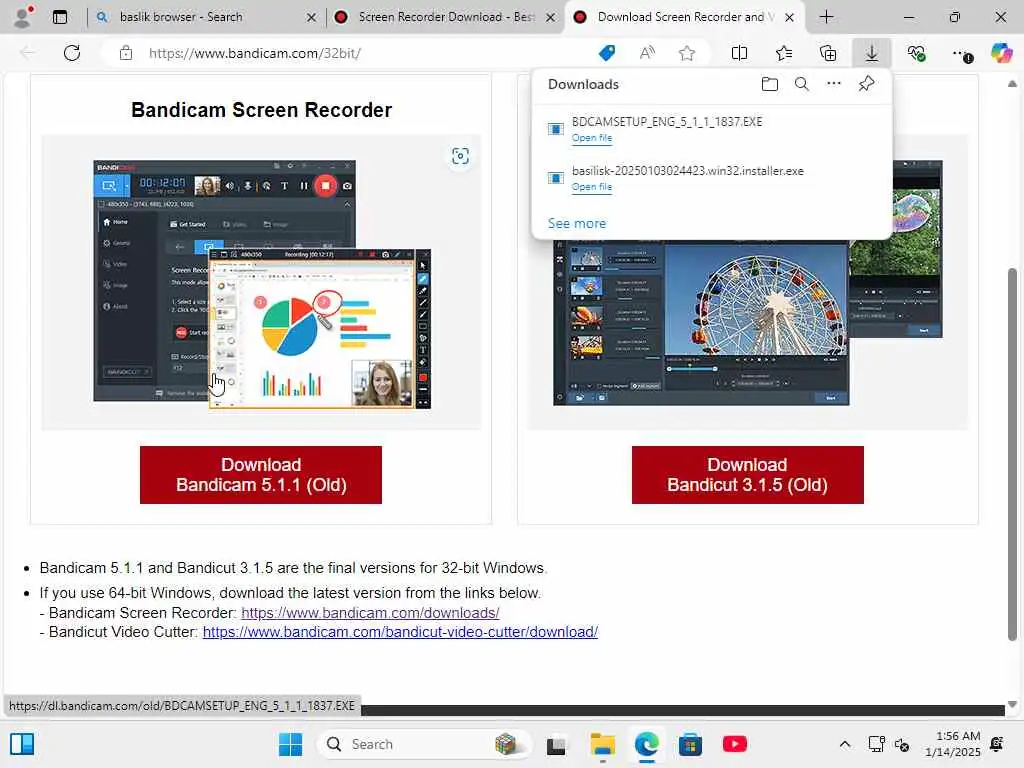Click the Edge icon in taskbar
Screen dimensions: 1024x768
pos(647,744)
